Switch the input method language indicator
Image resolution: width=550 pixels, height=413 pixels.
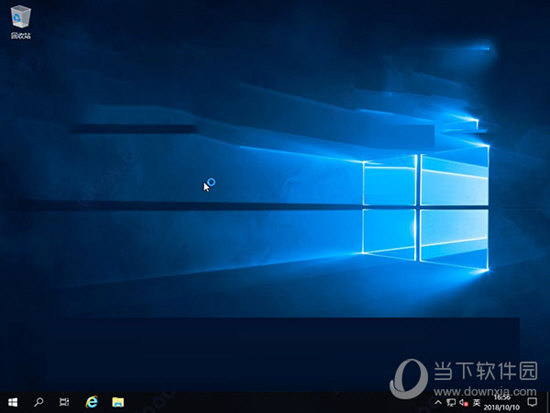click(476, 402)
